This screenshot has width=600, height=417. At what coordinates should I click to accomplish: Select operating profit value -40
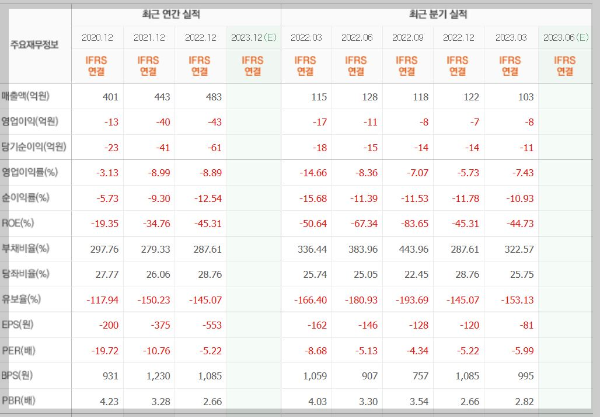click(163, 122)
